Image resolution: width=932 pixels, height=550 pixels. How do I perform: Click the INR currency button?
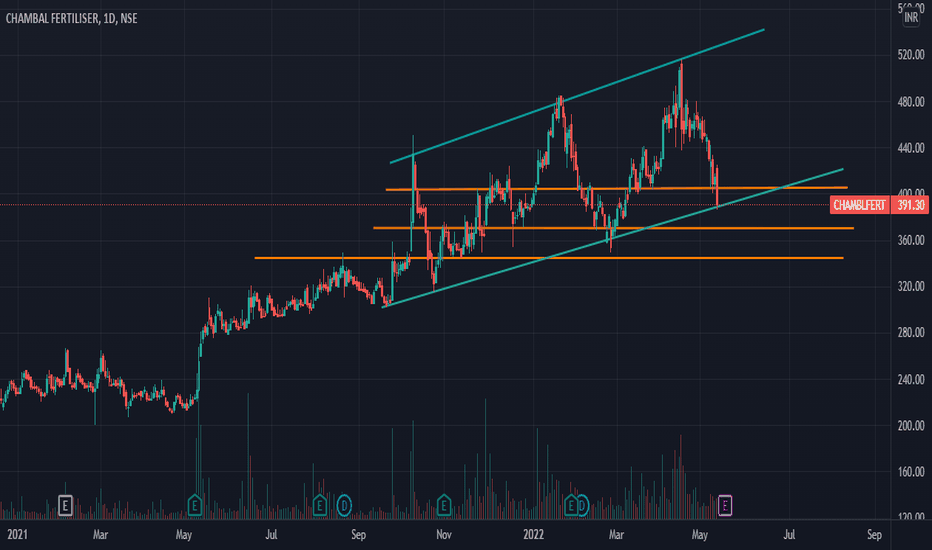coord(911,17)
